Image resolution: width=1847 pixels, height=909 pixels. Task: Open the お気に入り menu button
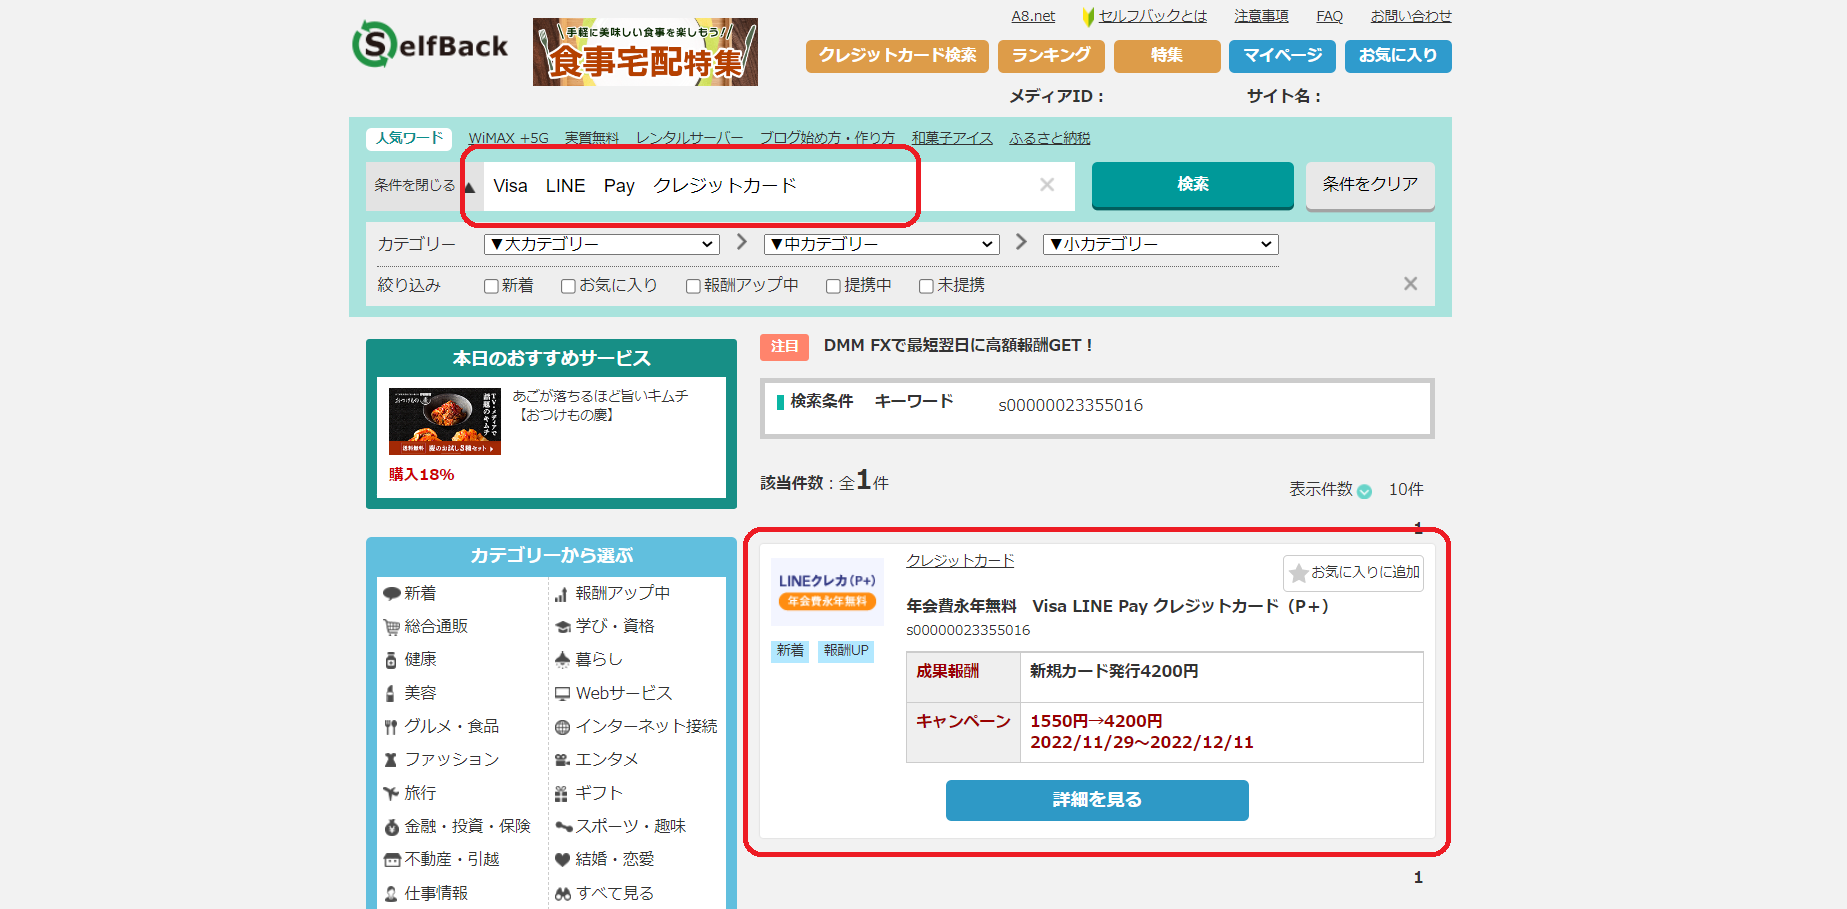pyautogui.click(x=1398, y=56)
